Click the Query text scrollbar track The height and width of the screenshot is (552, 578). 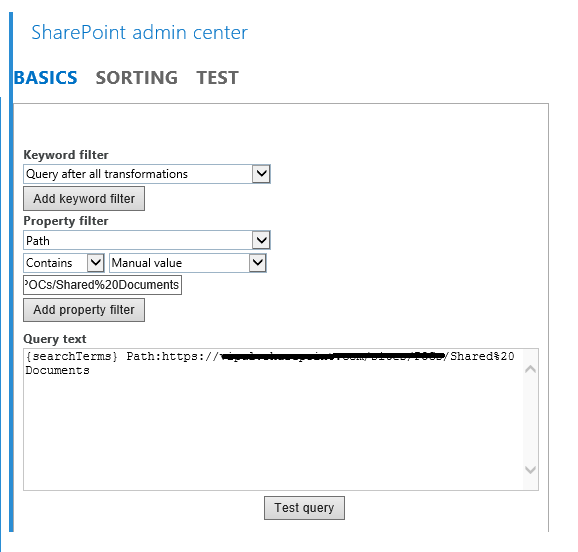click(530, 419)
